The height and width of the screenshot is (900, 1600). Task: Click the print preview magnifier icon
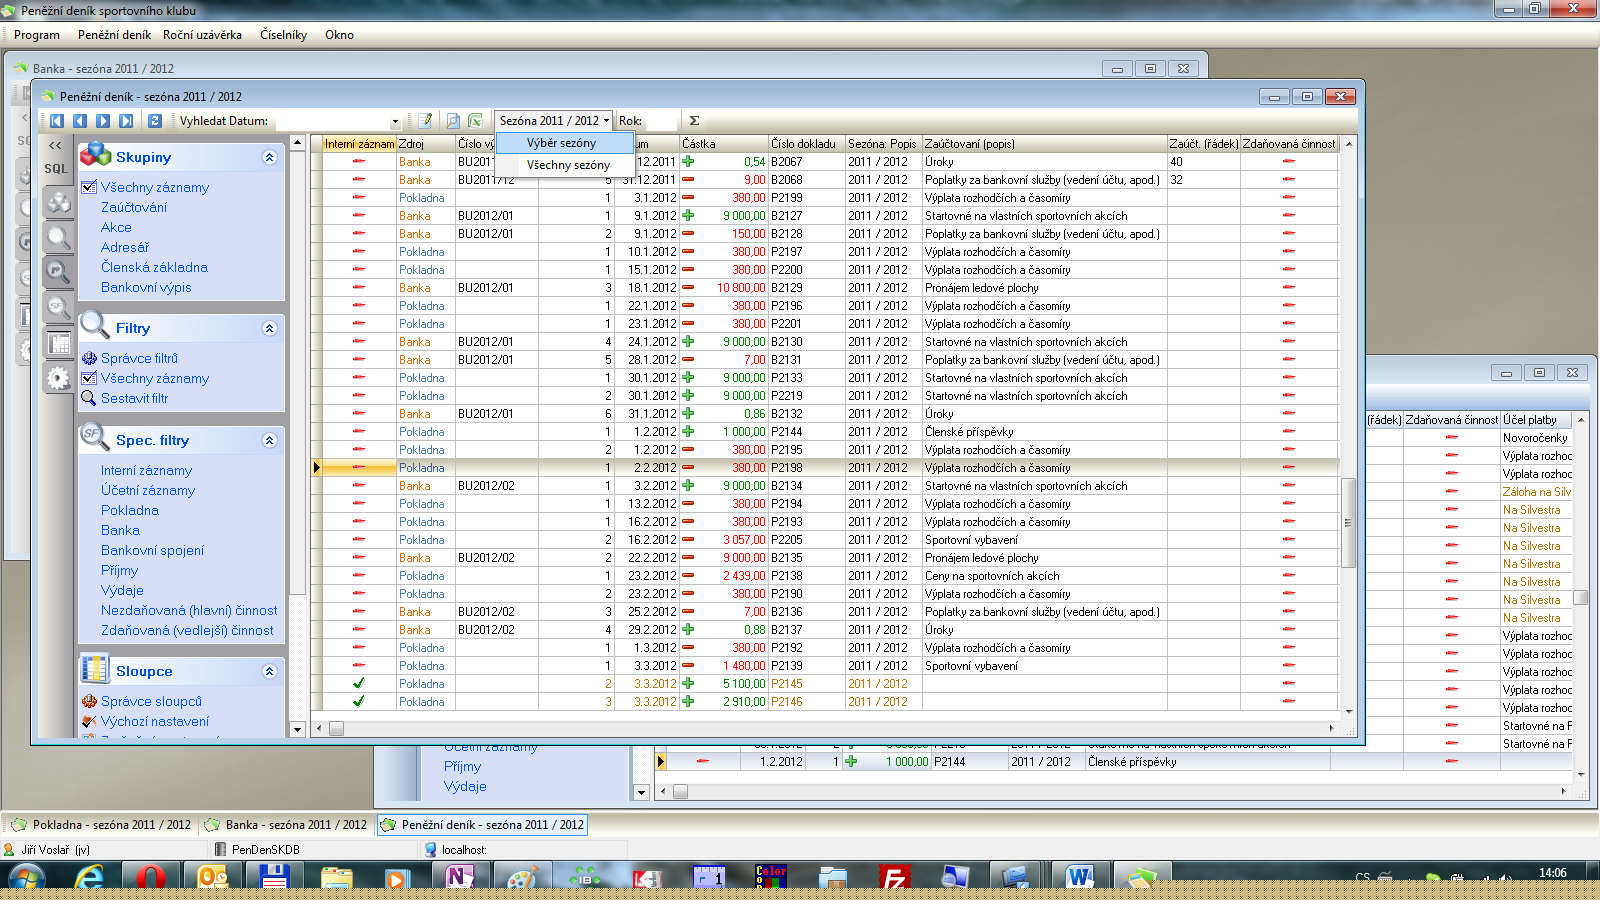(x=453, y=121)
